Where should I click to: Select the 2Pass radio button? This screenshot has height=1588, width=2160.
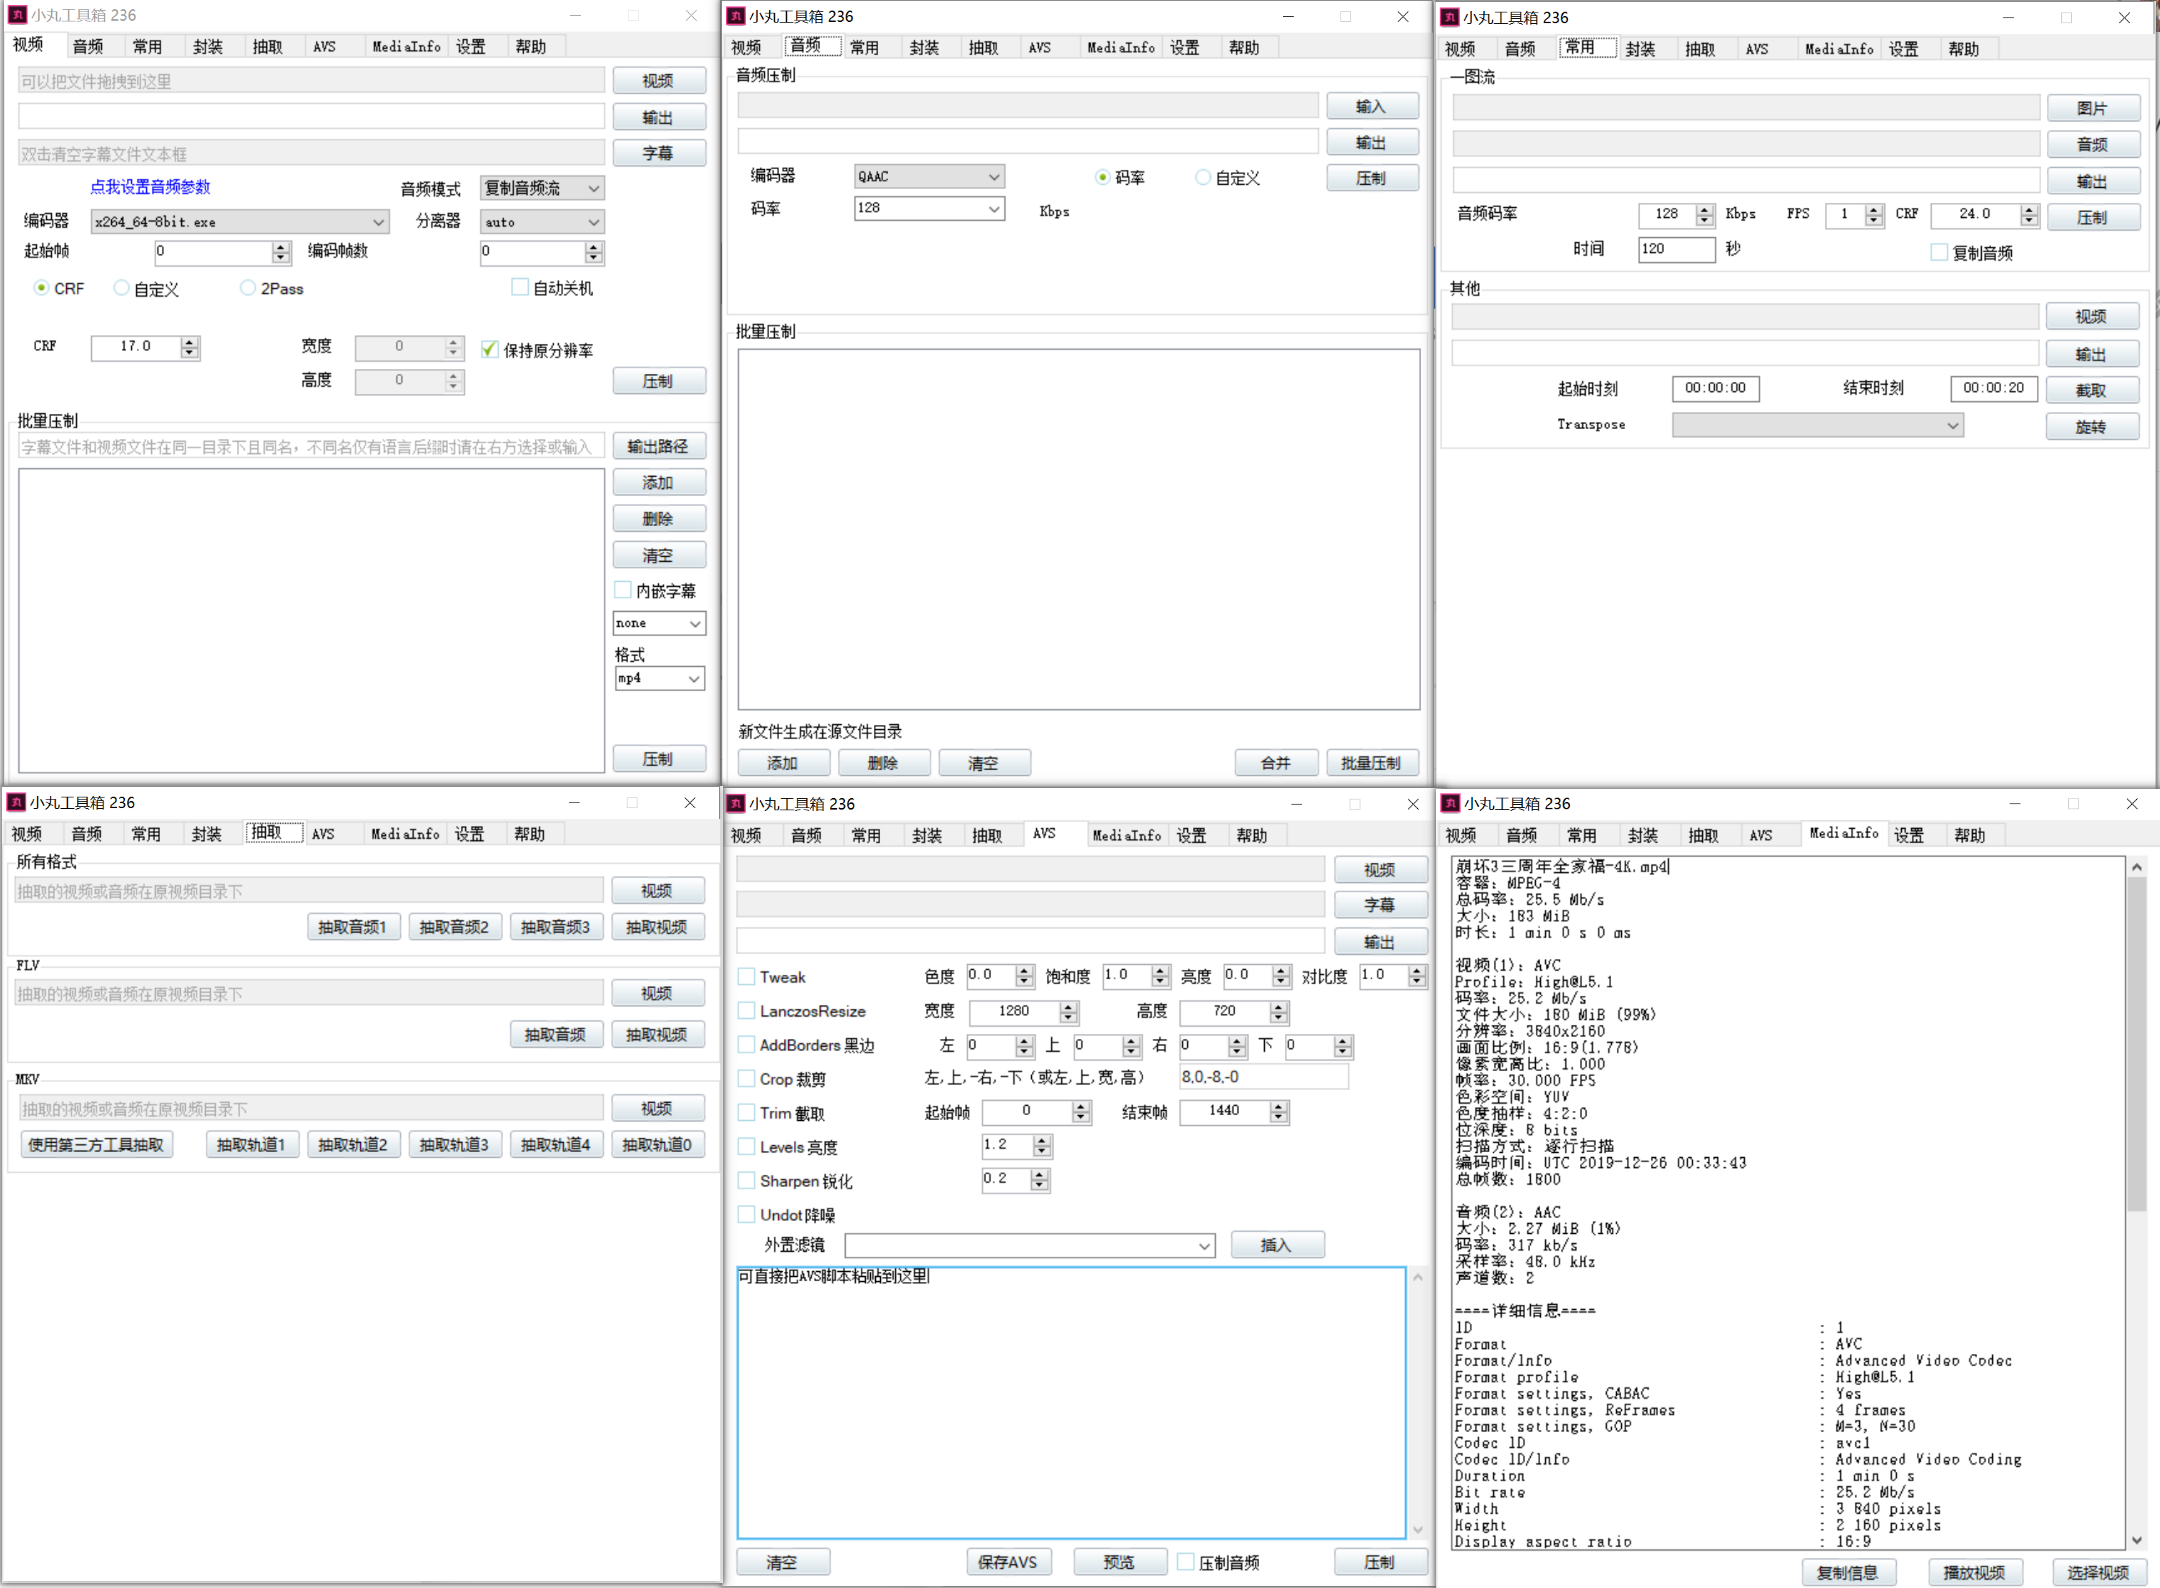pyautogui.click(x=248, y=288)
